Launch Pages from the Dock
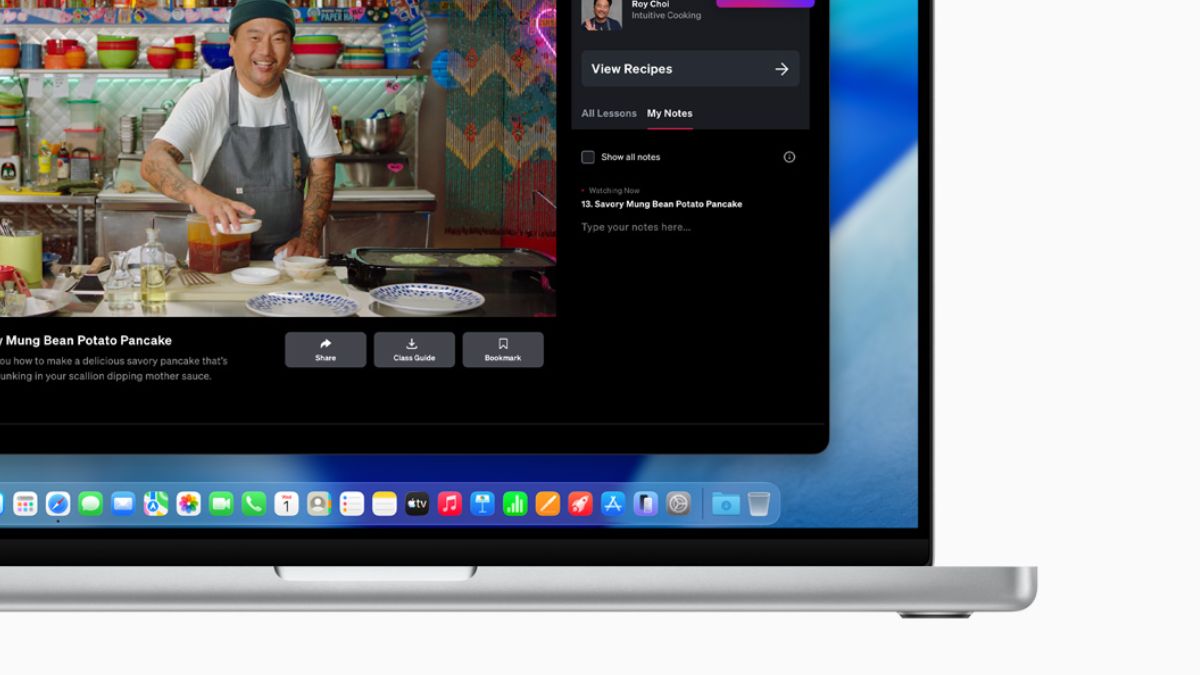 click(x=548, y=504)
